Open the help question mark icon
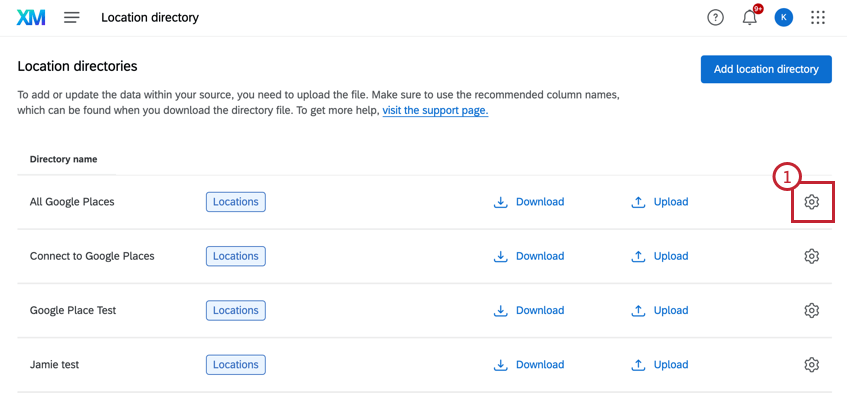The height and width of the screenshot is (393, 847). click(x=715, y=18)
